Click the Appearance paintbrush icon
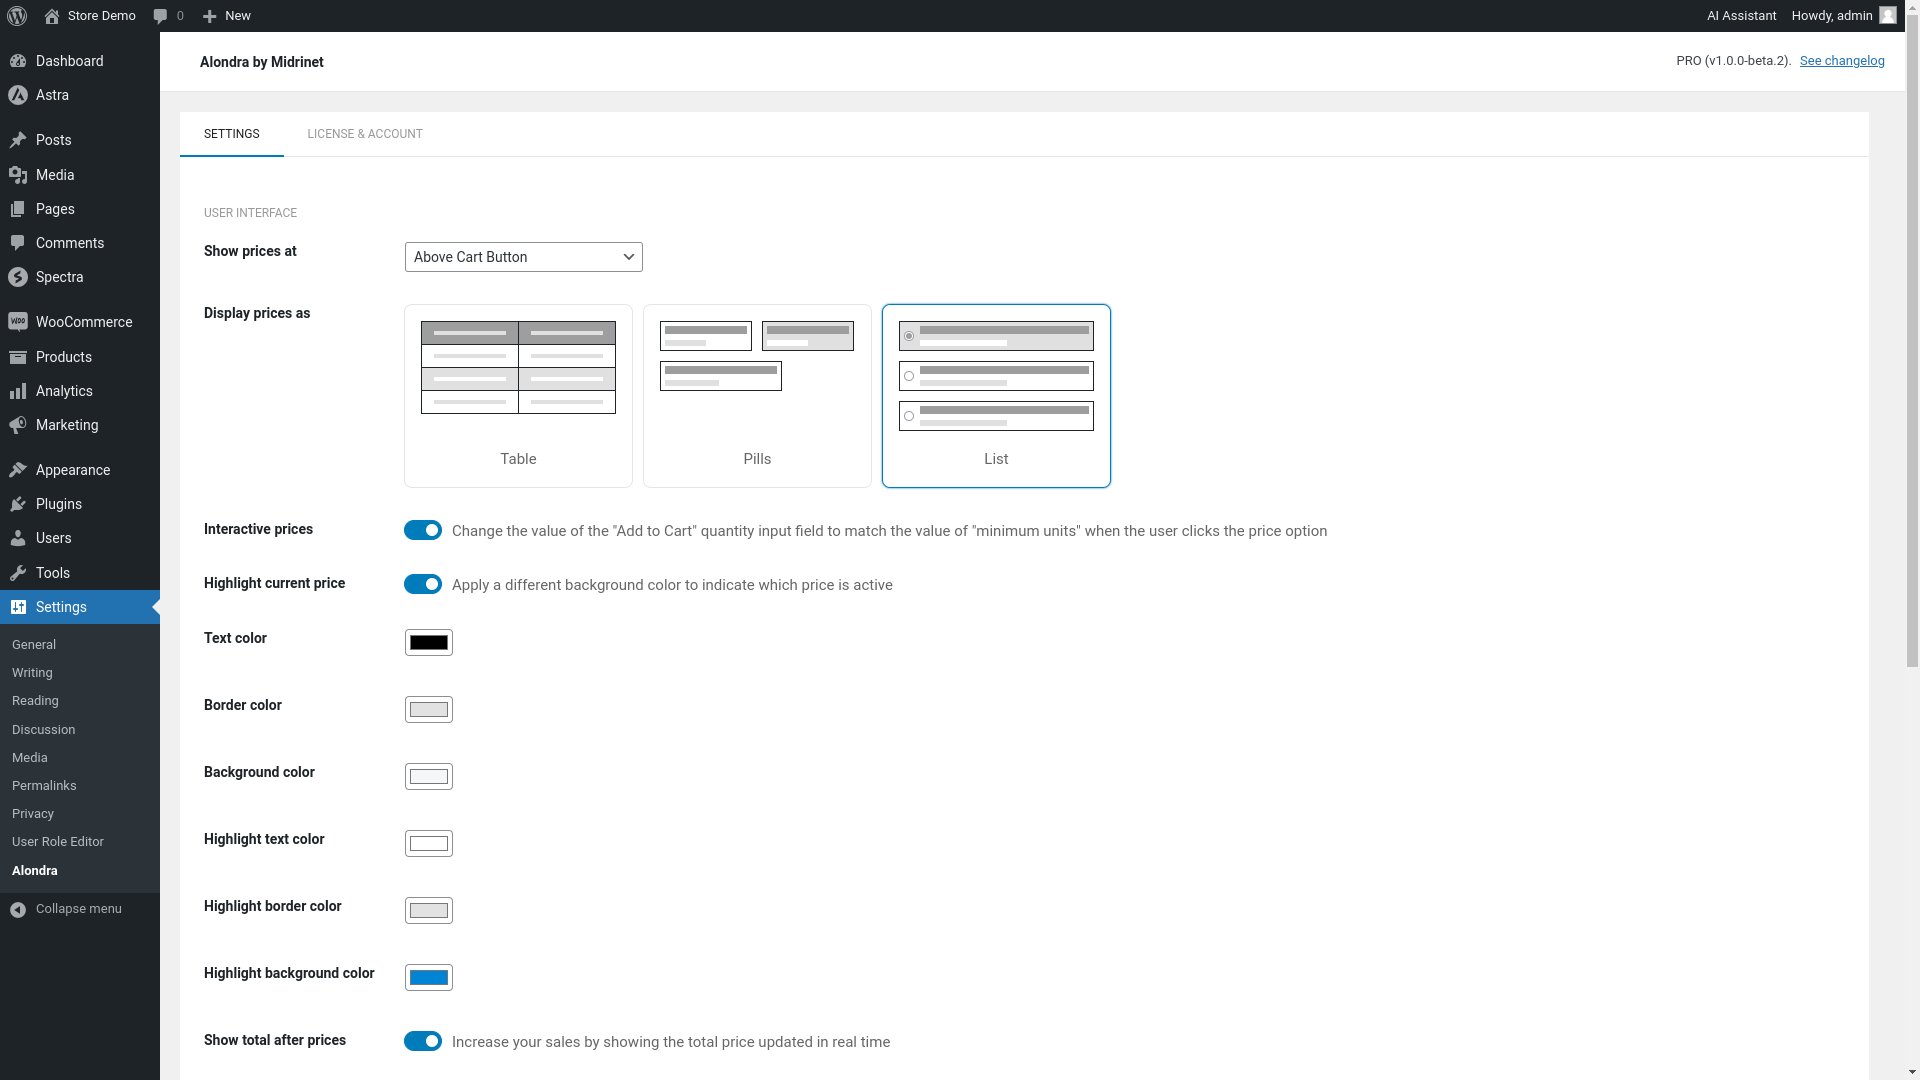This screenshot has width=1920, height=1080. tap(18, 470)
